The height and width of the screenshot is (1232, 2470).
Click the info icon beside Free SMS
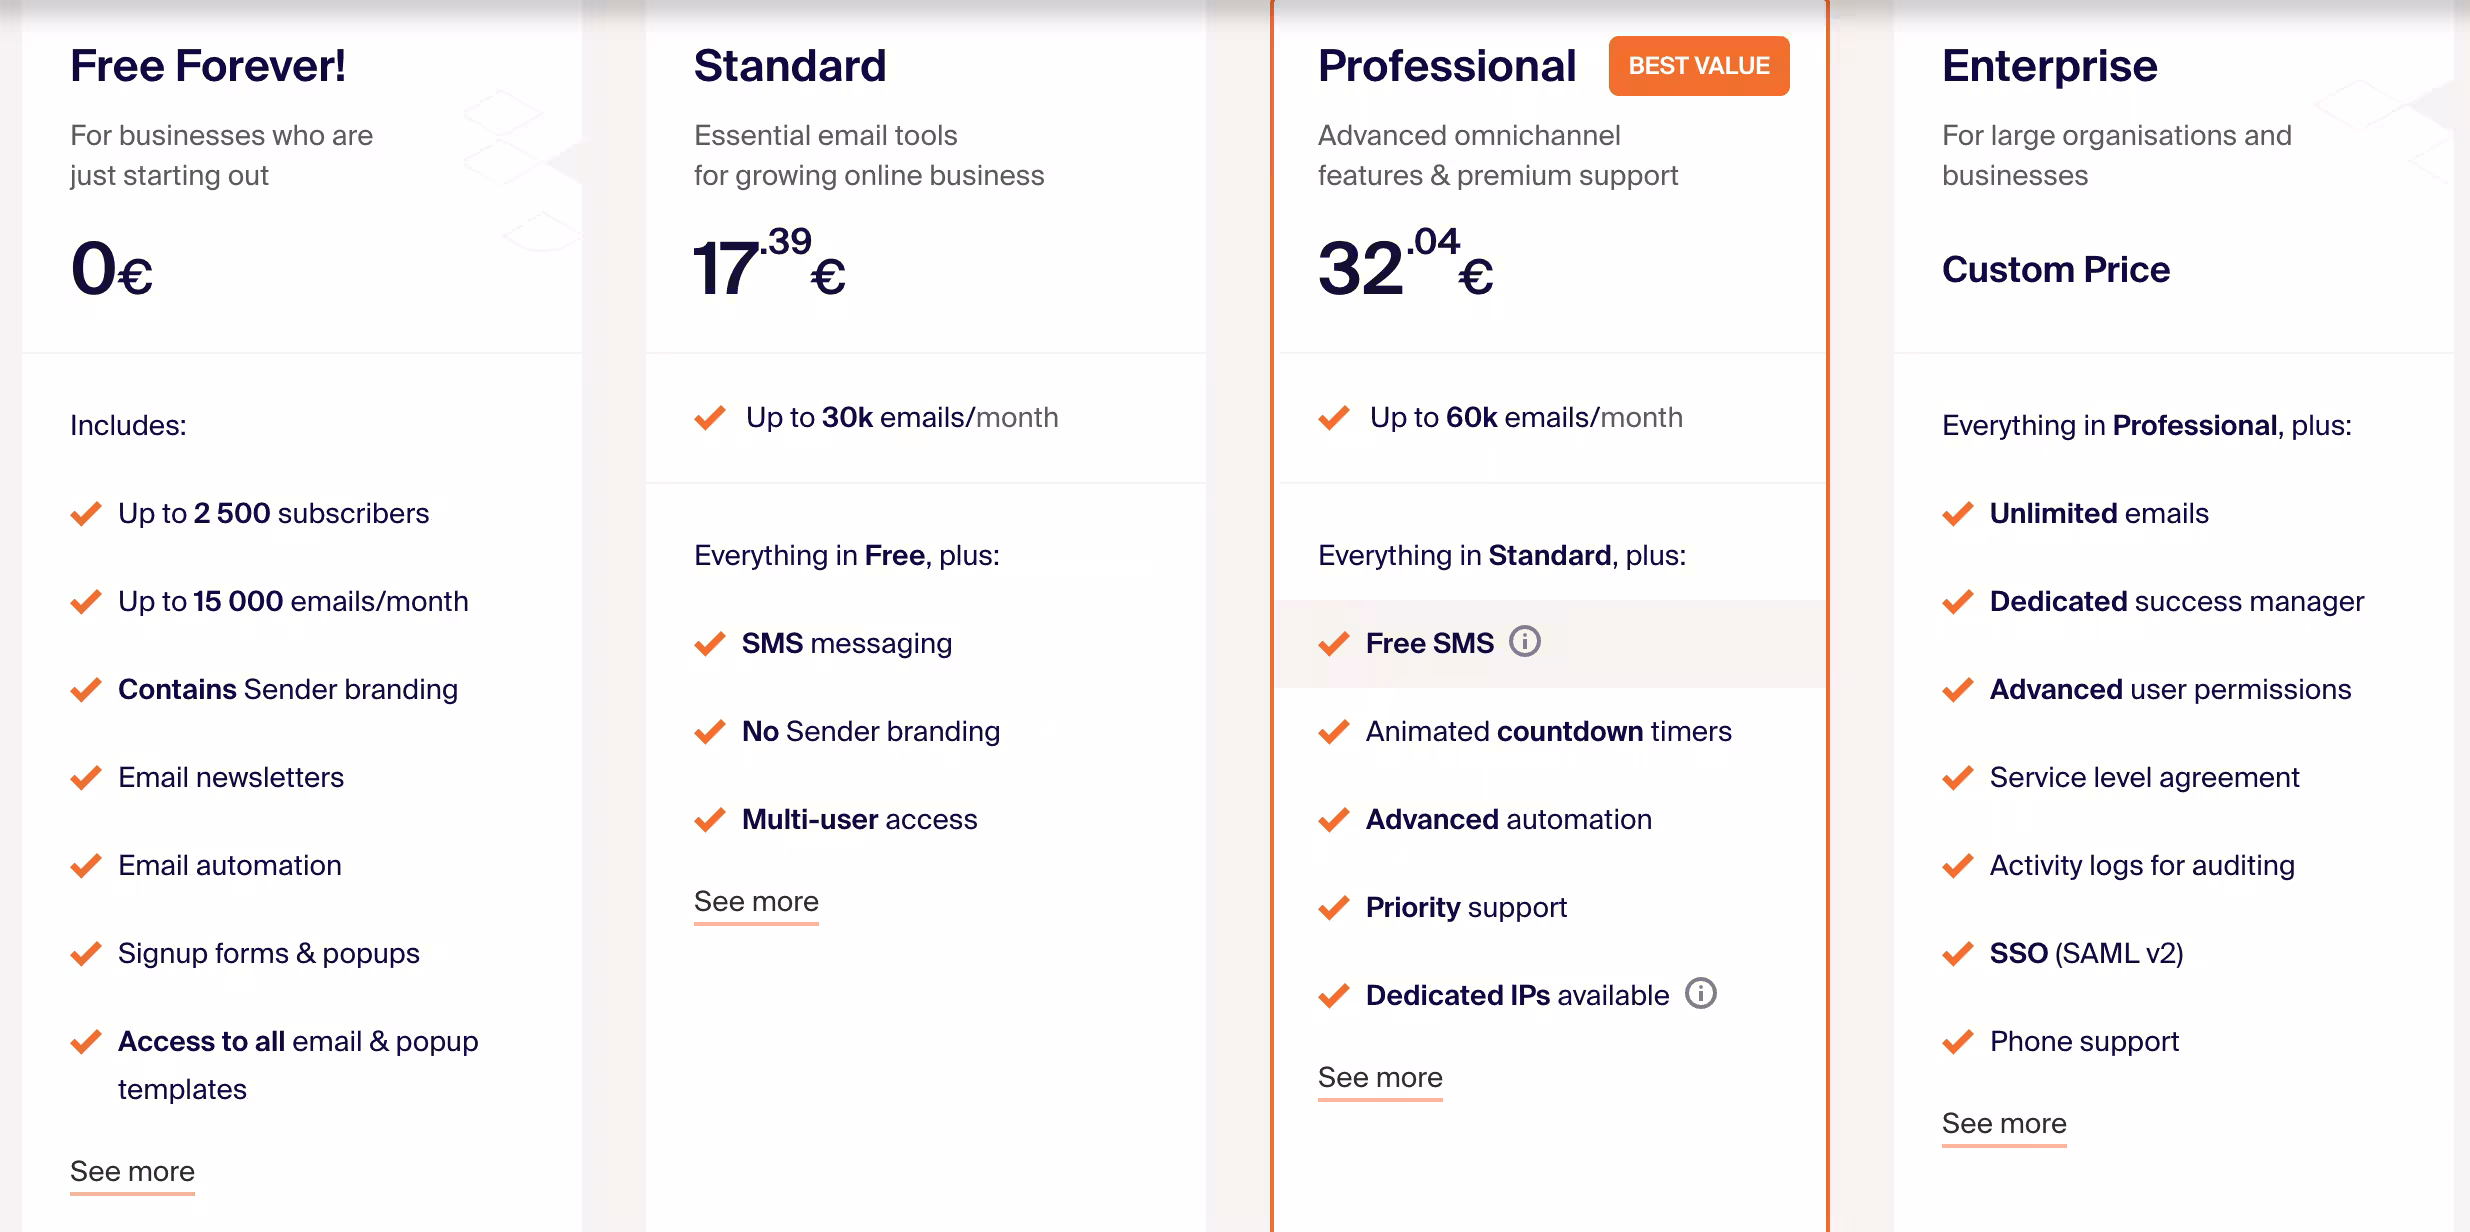(1525, 641)
